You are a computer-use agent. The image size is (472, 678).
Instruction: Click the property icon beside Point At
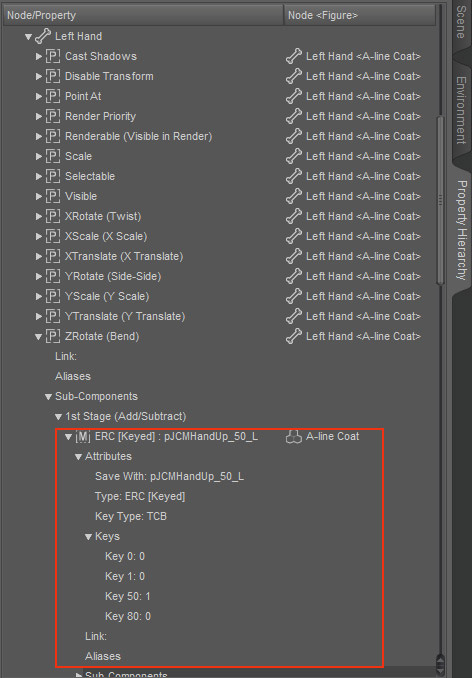[x=53, y=96]
